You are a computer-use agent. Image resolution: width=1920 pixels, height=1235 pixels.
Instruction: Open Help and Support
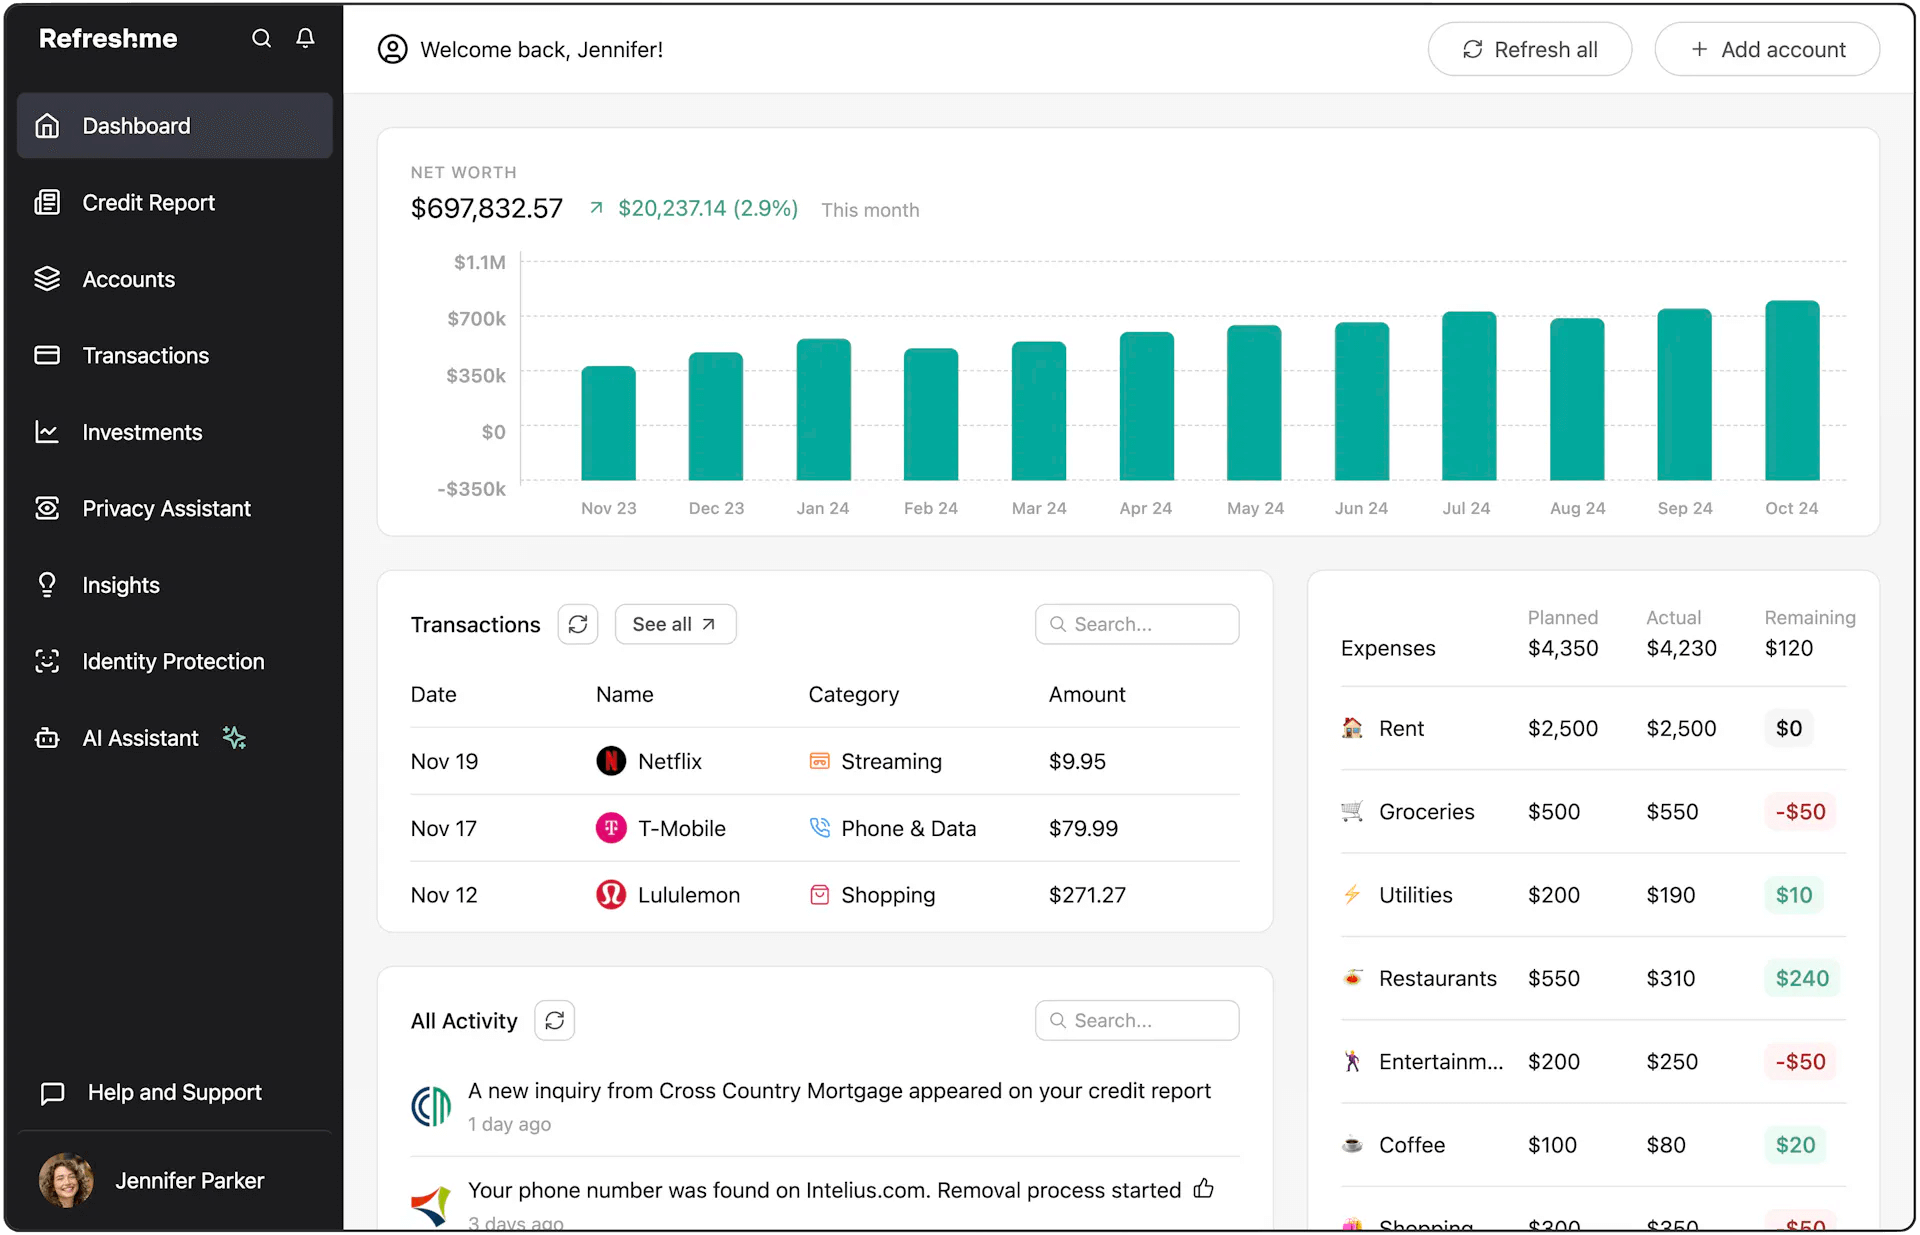tap(174, 1092)
